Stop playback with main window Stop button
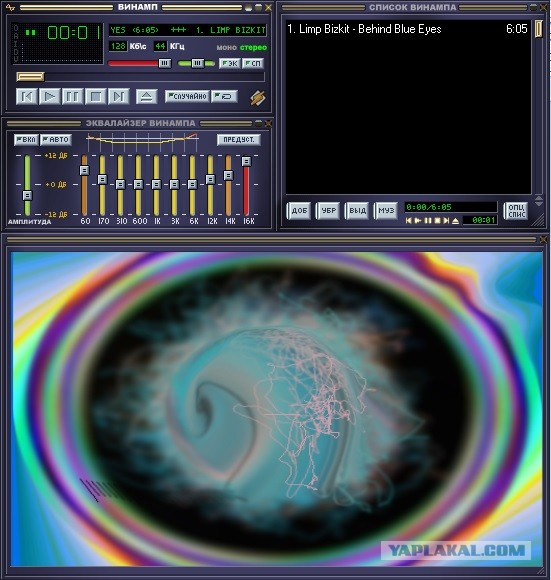Image resolution: width=551 pixels, height=580 pixels. 95,97
